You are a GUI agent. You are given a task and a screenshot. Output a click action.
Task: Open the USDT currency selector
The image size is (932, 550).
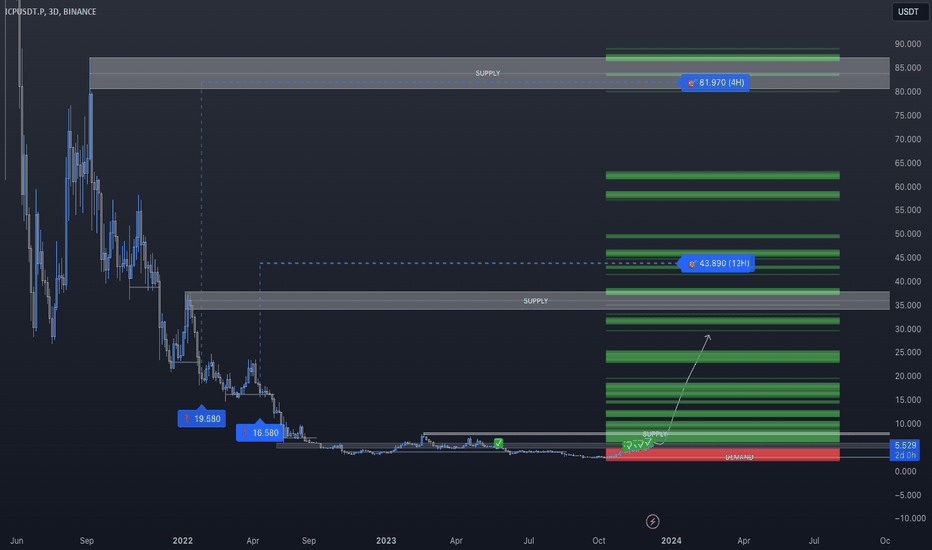(908, 12)
